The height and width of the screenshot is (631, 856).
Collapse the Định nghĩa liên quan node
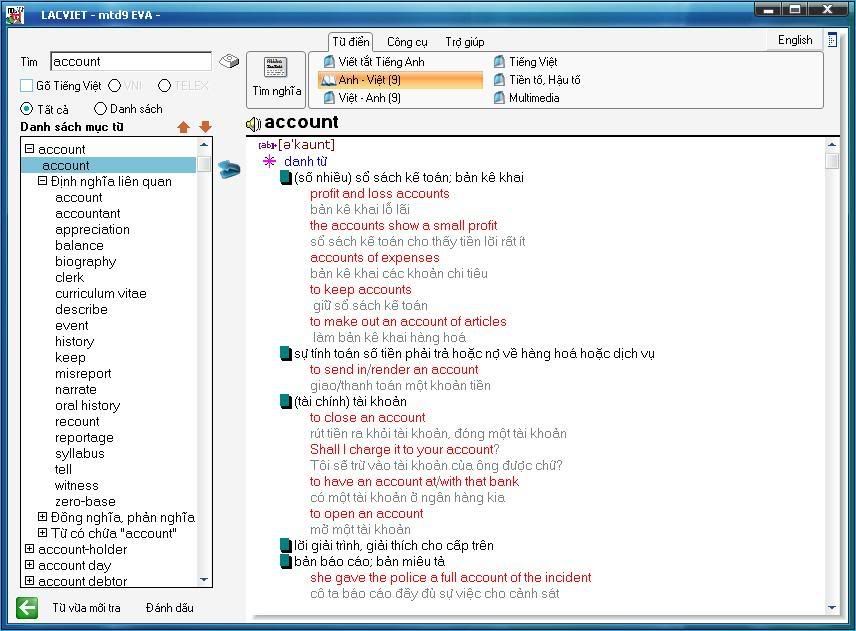(x=42, y=181)
